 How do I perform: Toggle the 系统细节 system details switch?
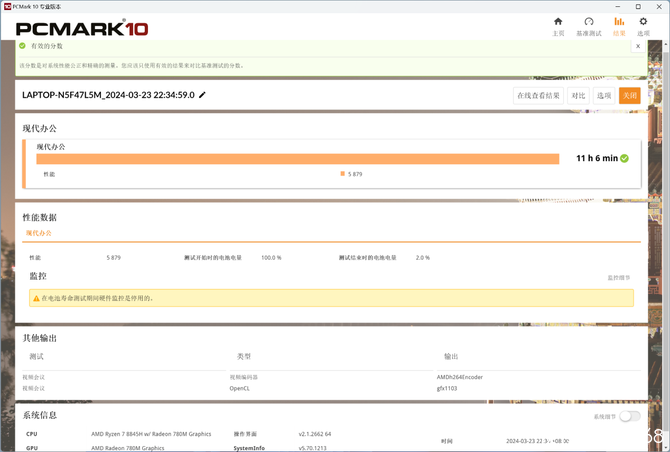click(x=629, y=416)
